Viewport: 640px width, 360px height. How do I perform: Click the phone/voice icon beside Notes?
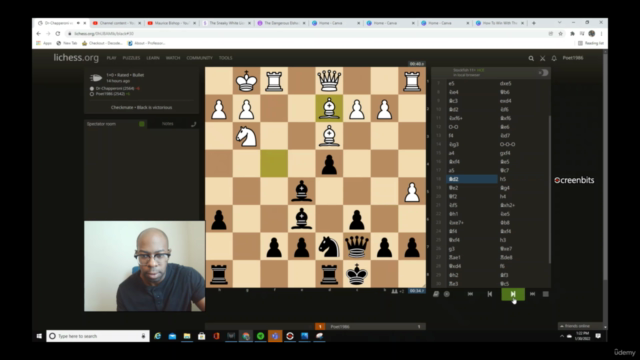[193, 124]
